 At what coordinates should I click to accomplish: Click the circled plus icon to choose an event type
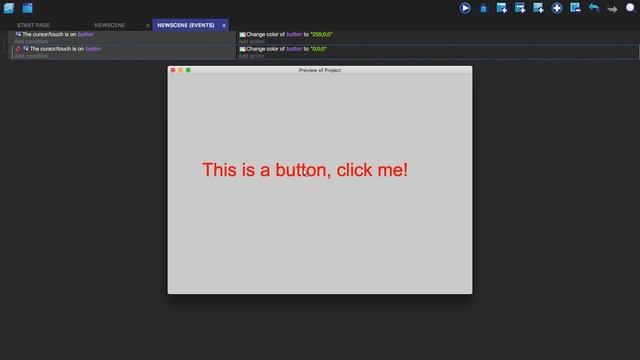[557, 8]
